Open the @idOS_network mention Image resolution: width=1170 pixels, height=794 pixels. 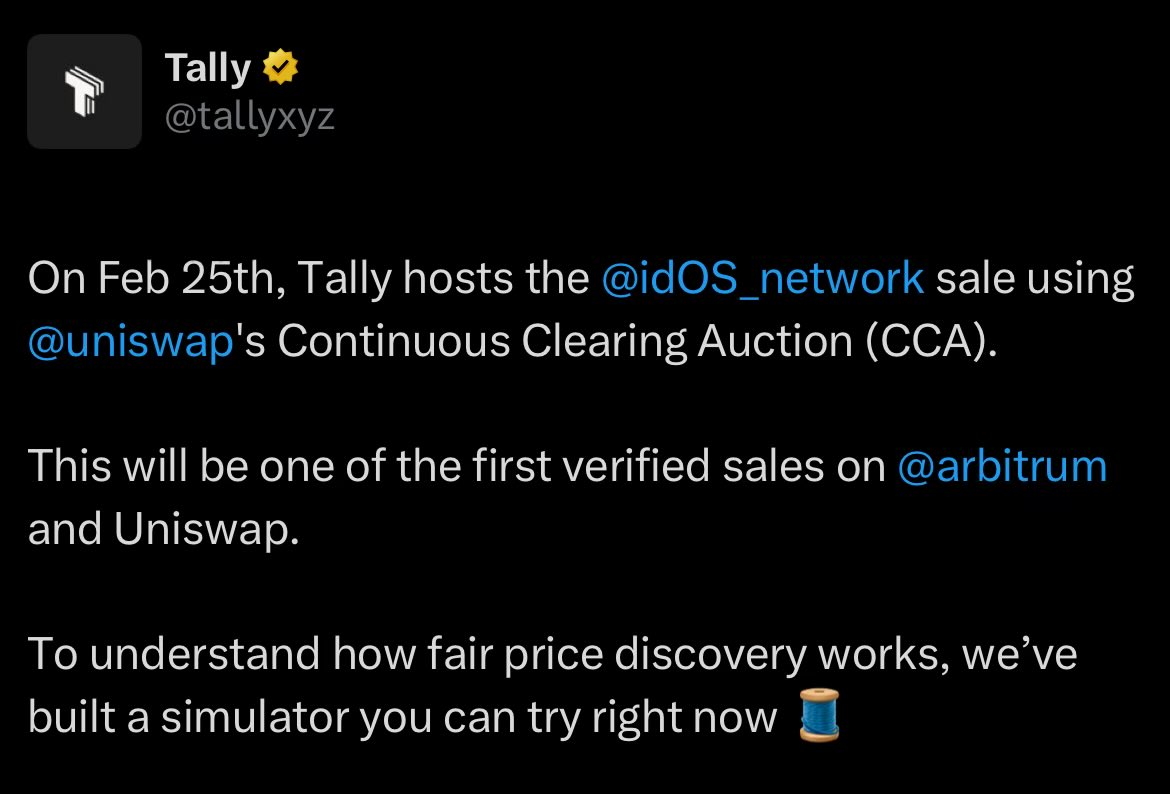763,279
